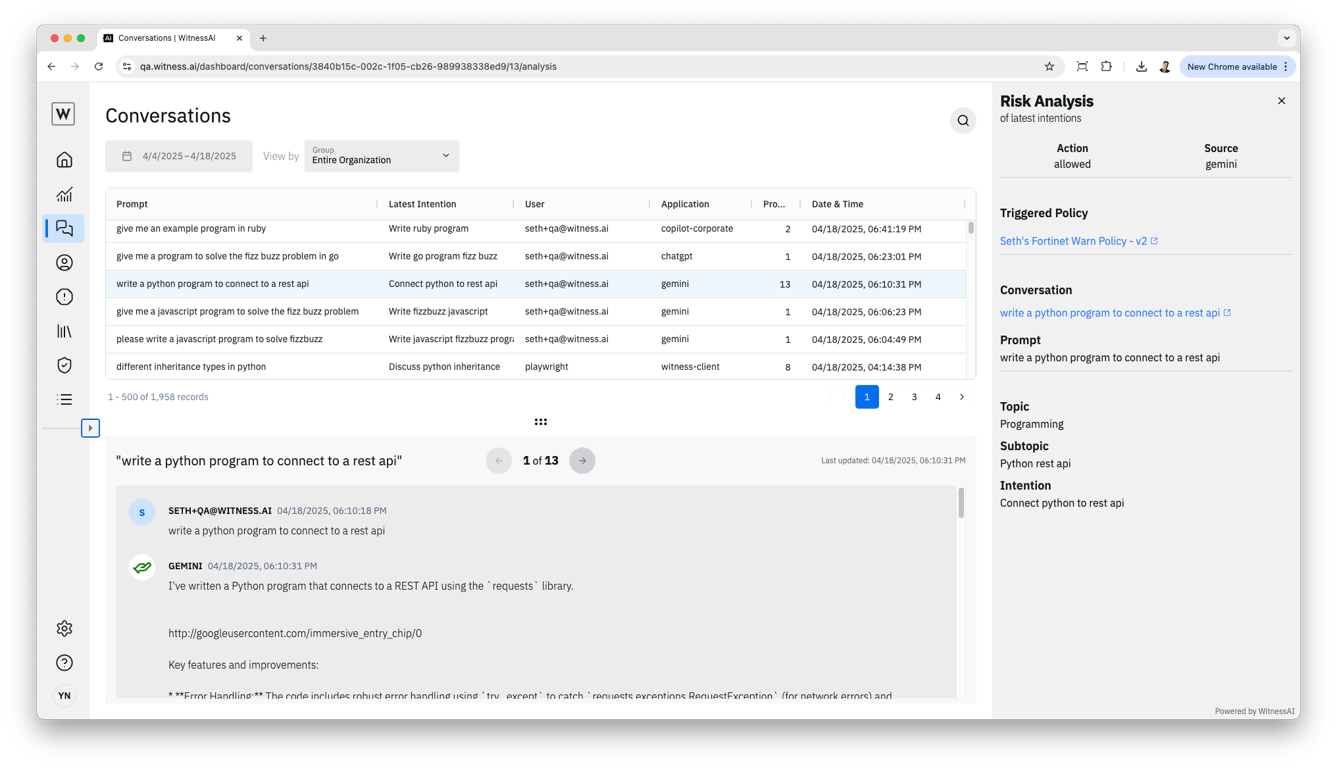The image size is (1337, 768).
Task: Go to next conversation message arrow
Action: point(582,461)
